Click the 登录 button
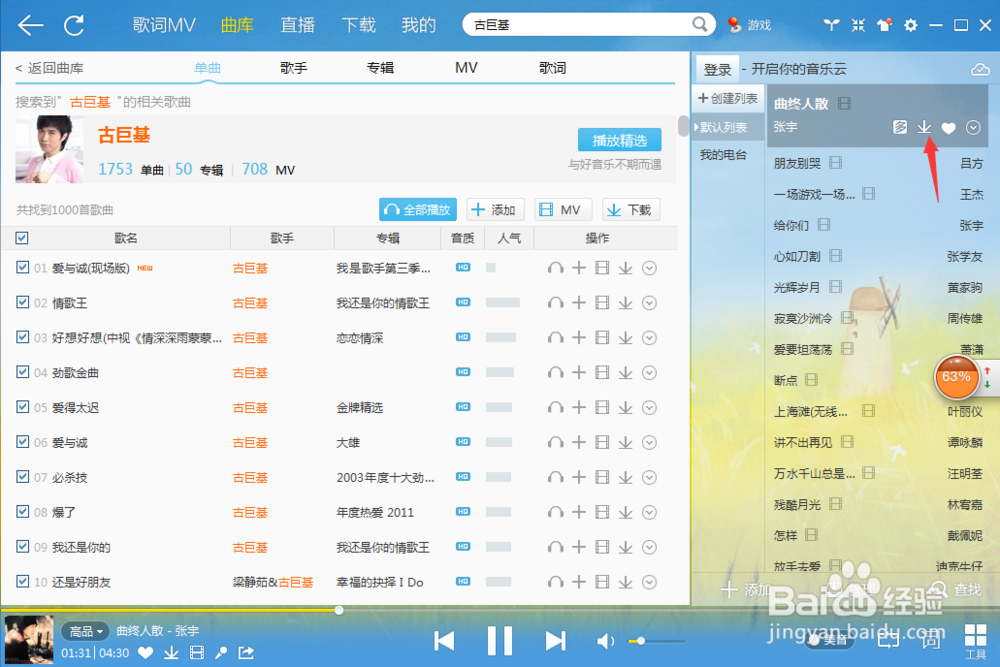Image resolution: width=1000 pixels, height=667 pixels. pyautogui.click(x=717, y=70)
